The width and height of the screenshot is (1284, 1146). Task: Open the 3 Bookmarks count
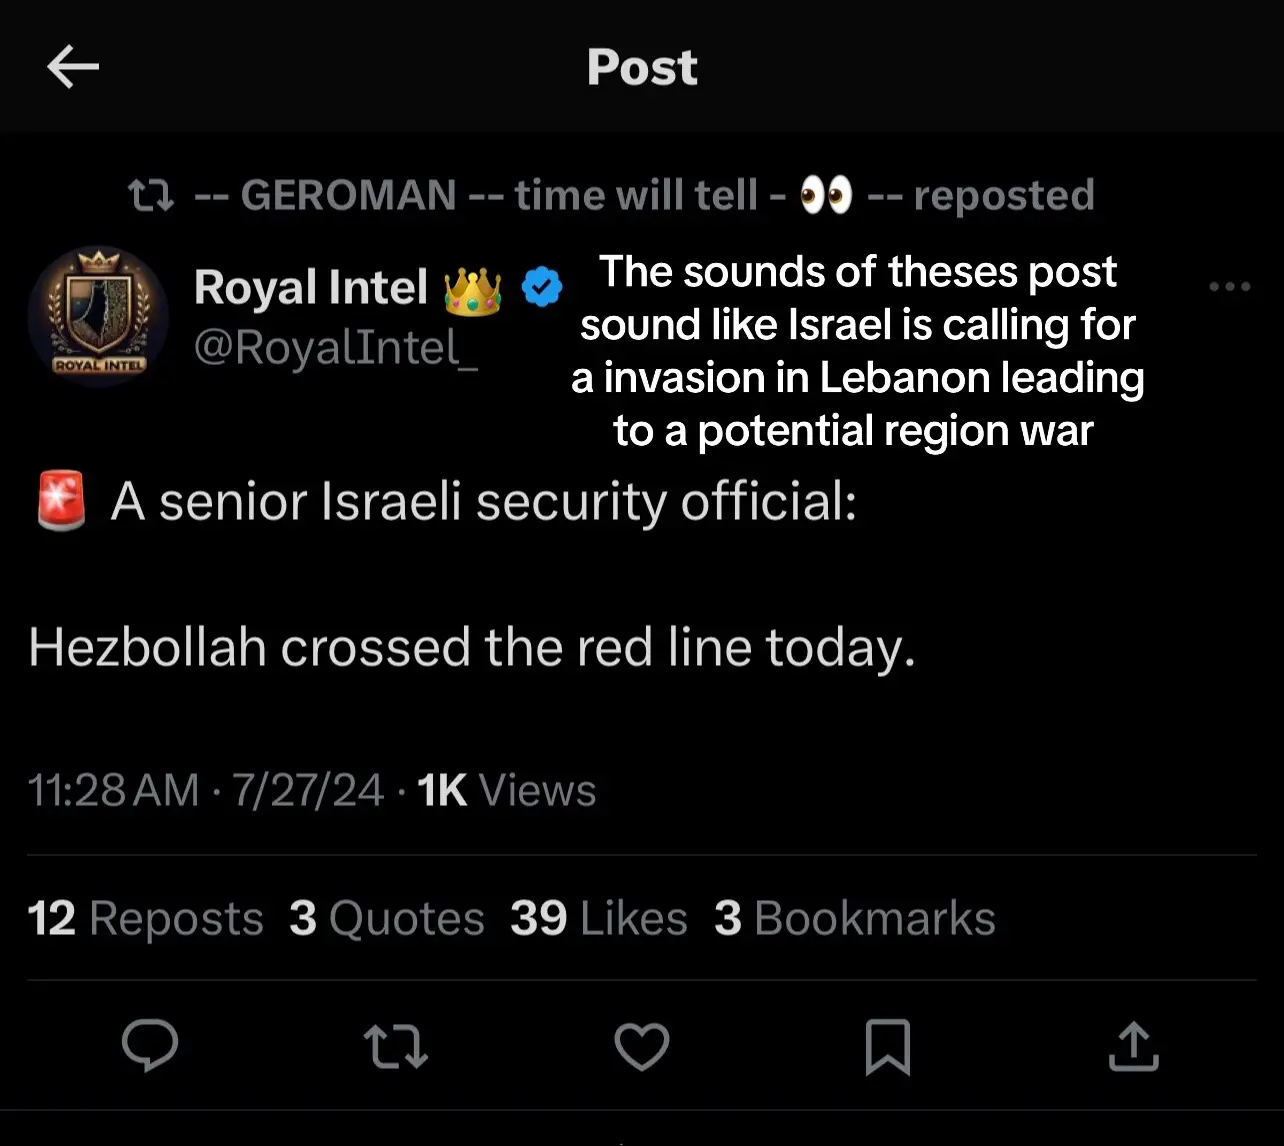point(855,918)
